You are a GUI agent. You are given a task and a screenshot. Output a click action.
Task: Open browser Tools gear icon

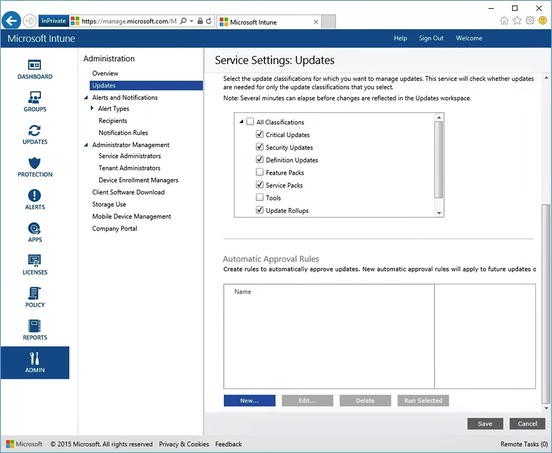(x=530, y=20)
